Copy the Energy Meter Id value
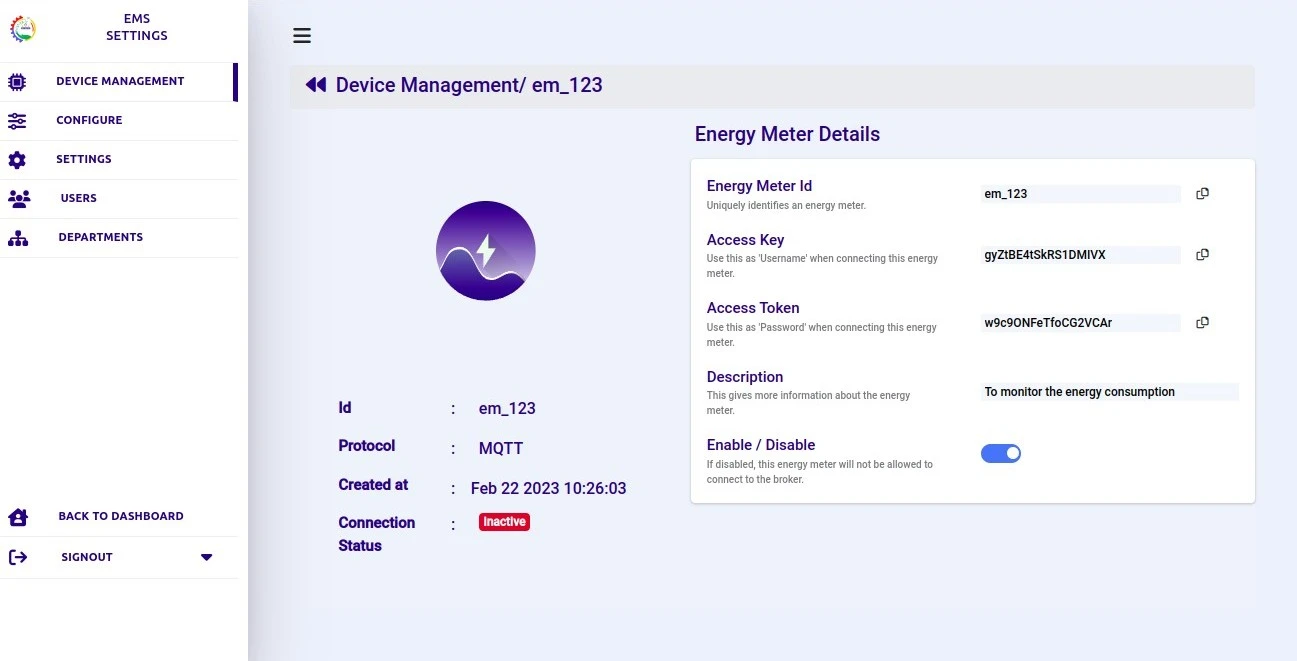The height and width of the screenshot is (661, 1297). pyautogui.click(x=1203, y=194)
